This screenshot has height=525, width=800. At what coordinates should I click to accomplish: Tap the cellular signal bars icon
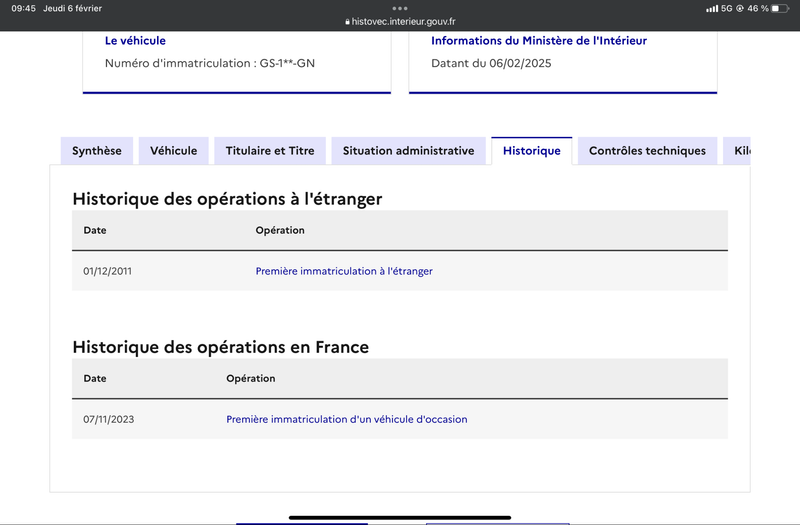tap(712, 9)
